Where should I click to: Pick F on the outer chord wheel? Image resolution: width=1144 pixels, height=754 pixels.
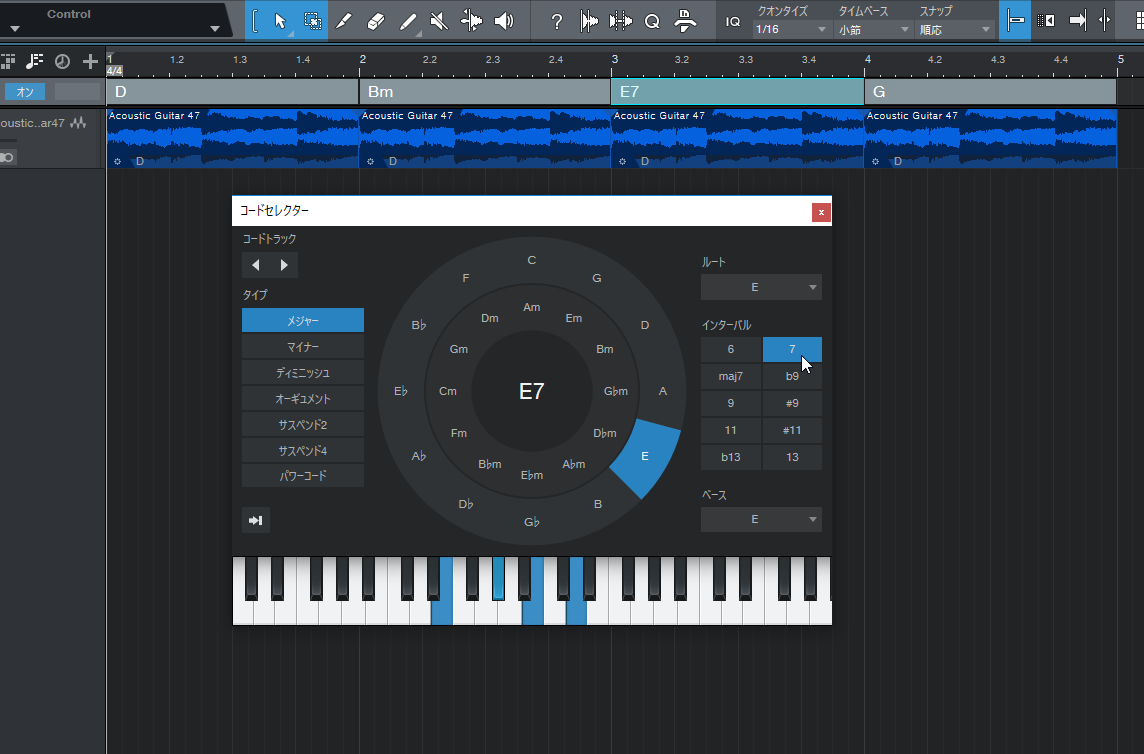(x=466, y=278)
